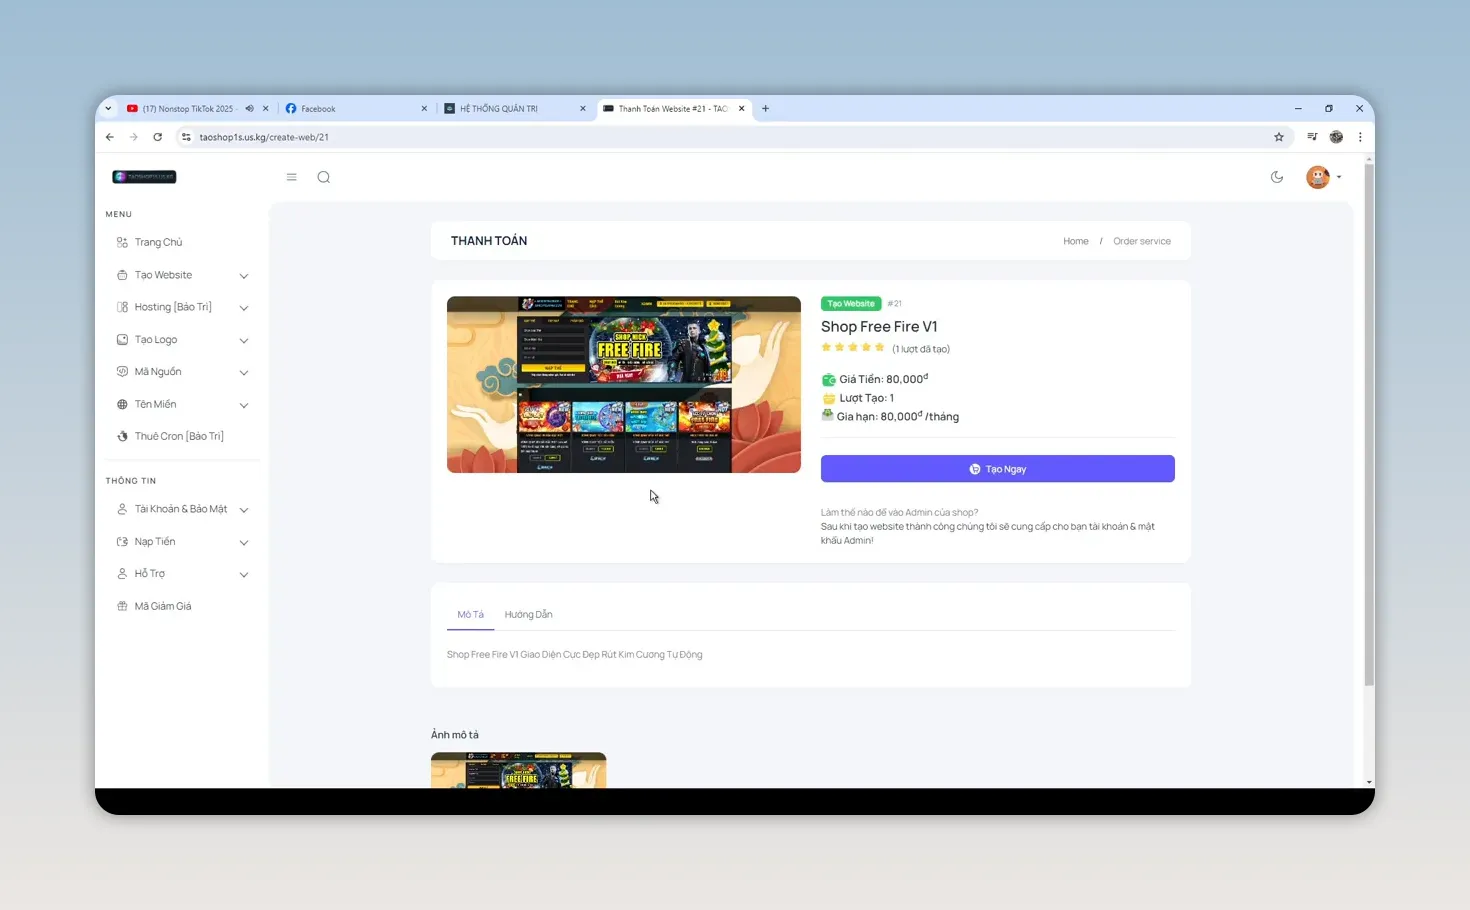Switch to the Facebook tab

click(356, 109)
